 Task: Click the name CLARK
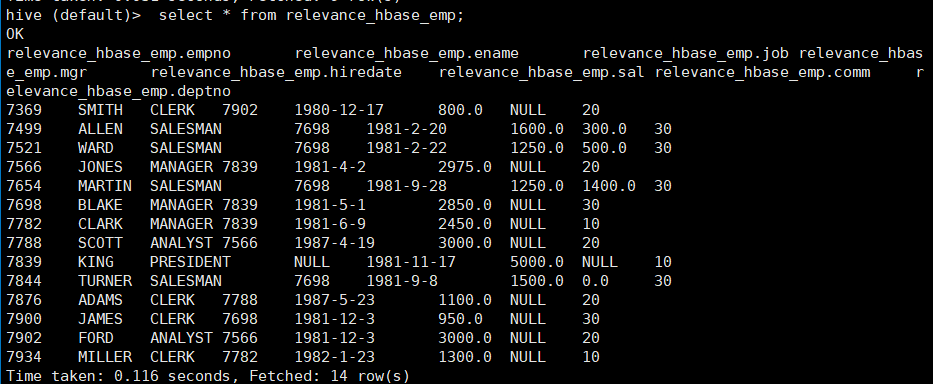[x=100, y=224]
